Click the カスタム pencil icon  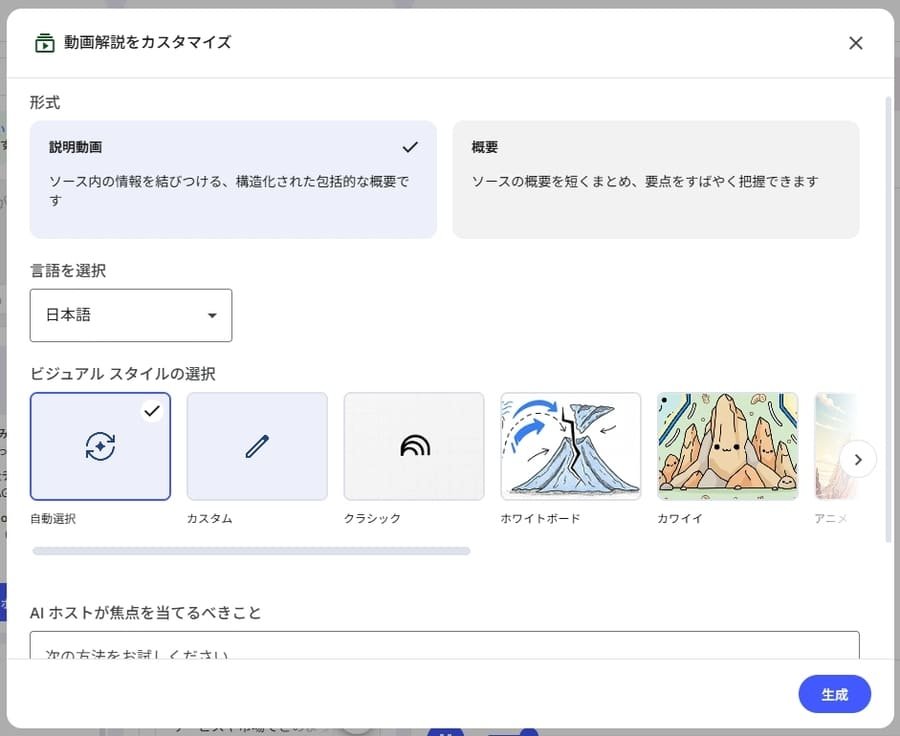click(x=257, y=445)
